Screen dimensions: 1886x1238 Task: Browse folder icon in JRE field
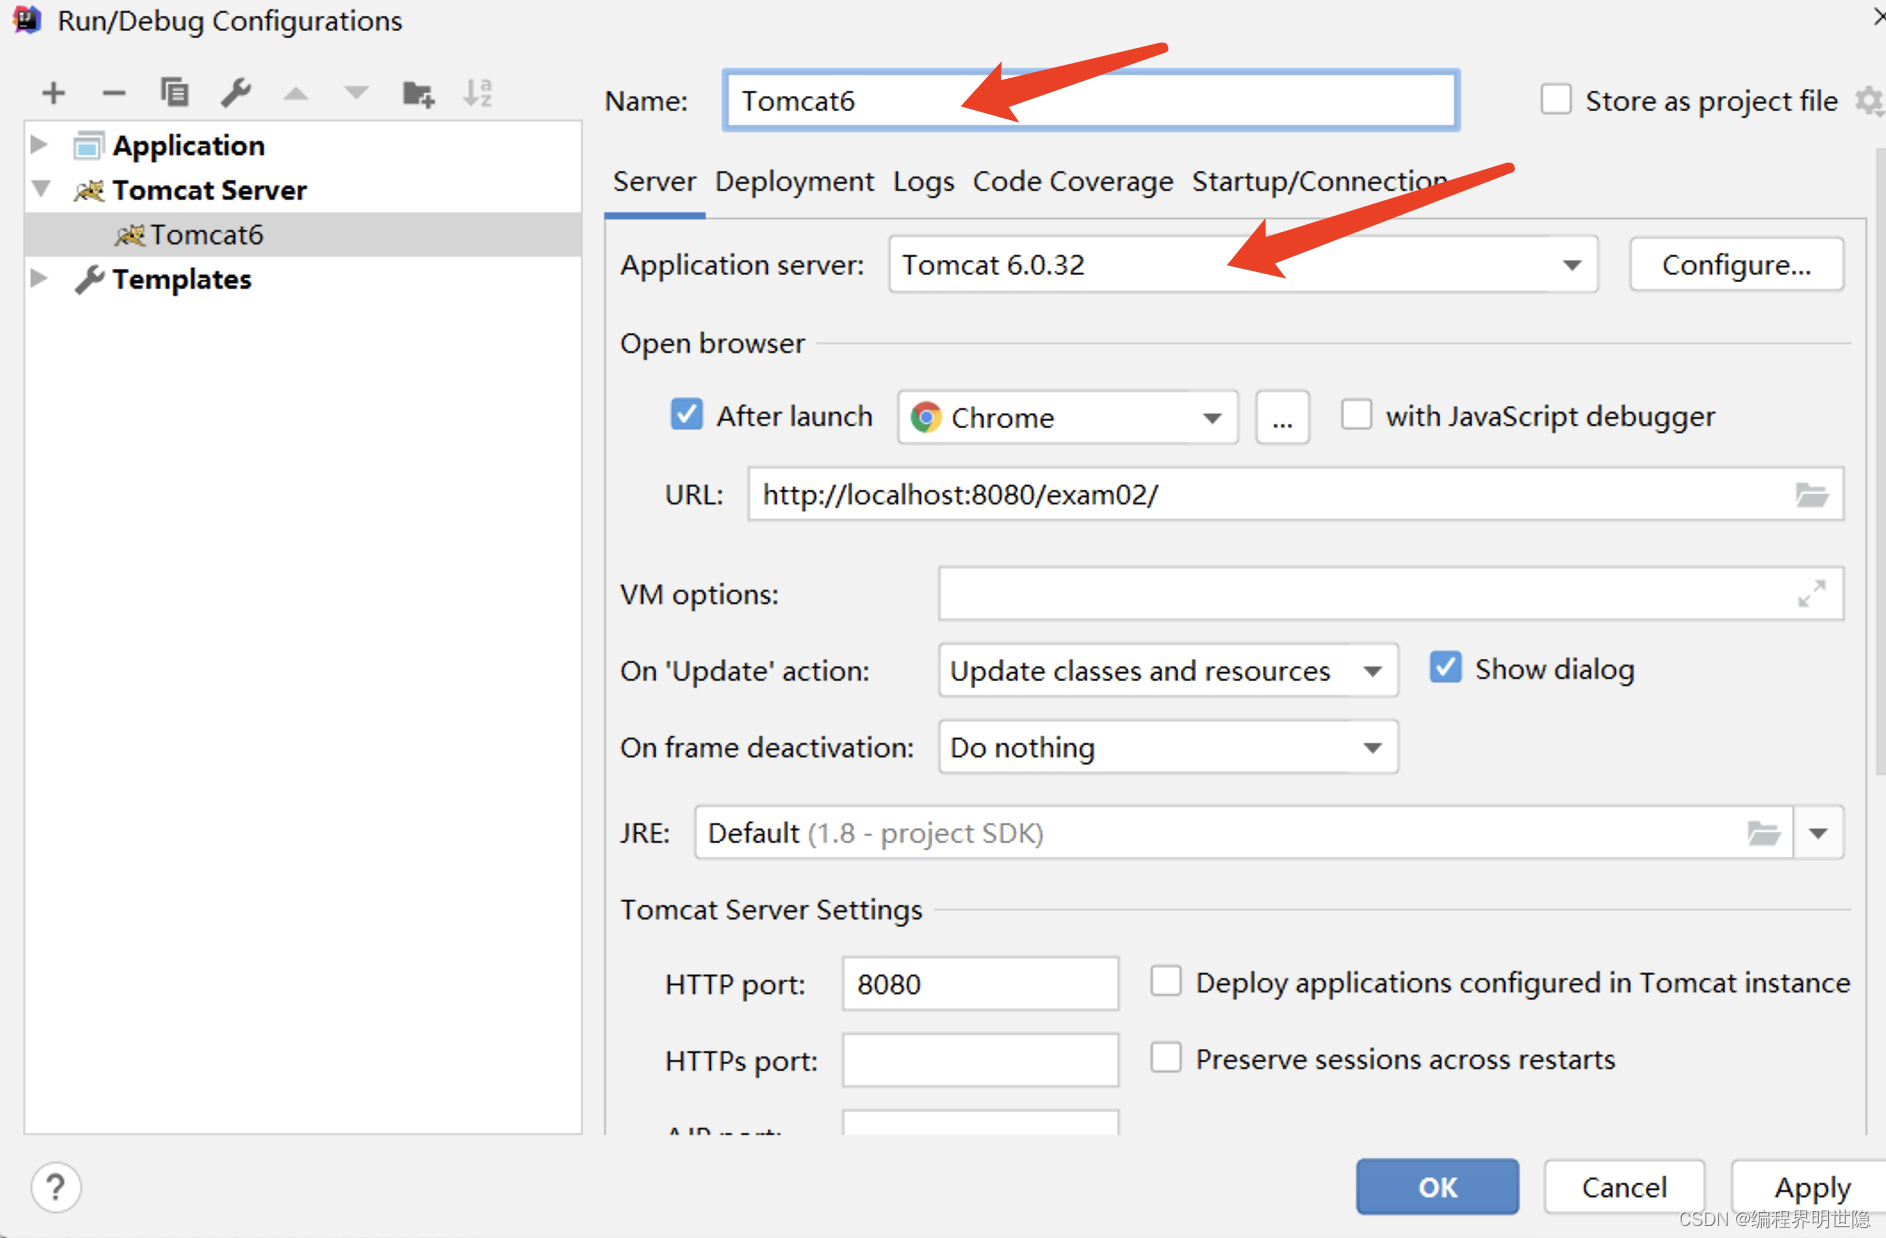click(x=1763, y=832)
